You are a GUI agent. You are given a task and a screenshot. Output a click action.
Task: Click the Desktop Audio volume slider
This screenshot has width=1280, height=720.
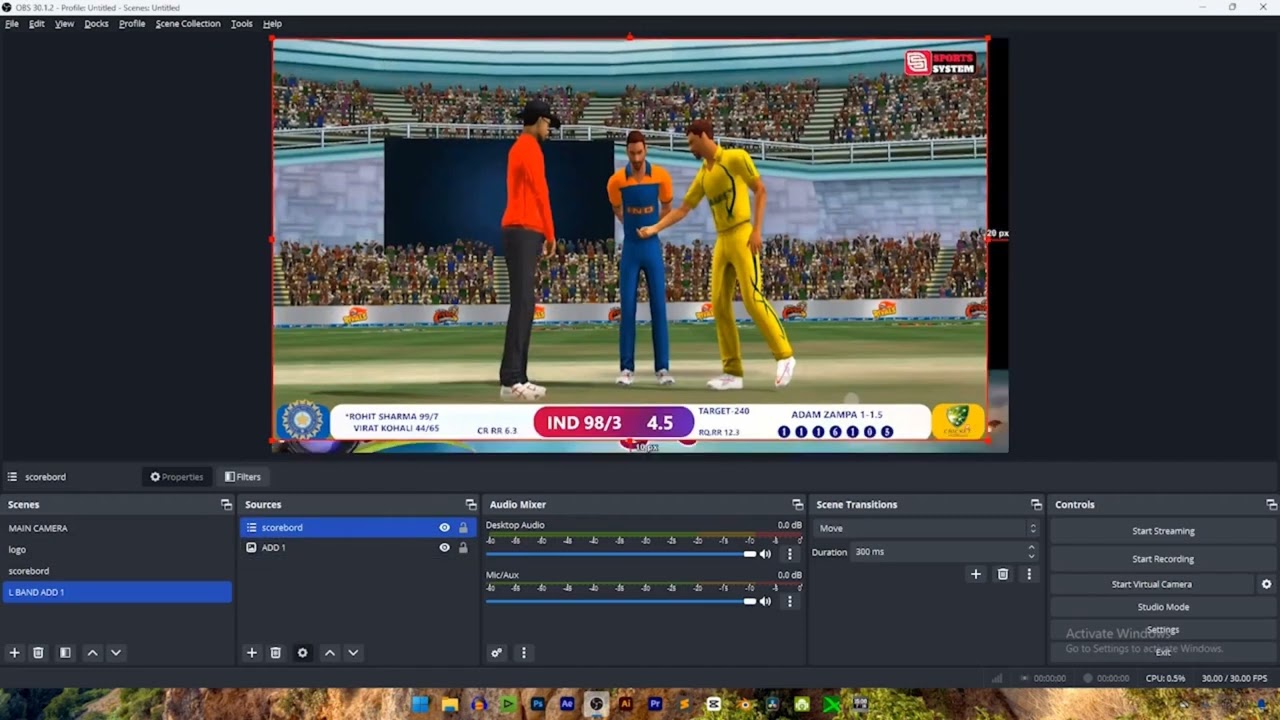(x=621, y=554)
